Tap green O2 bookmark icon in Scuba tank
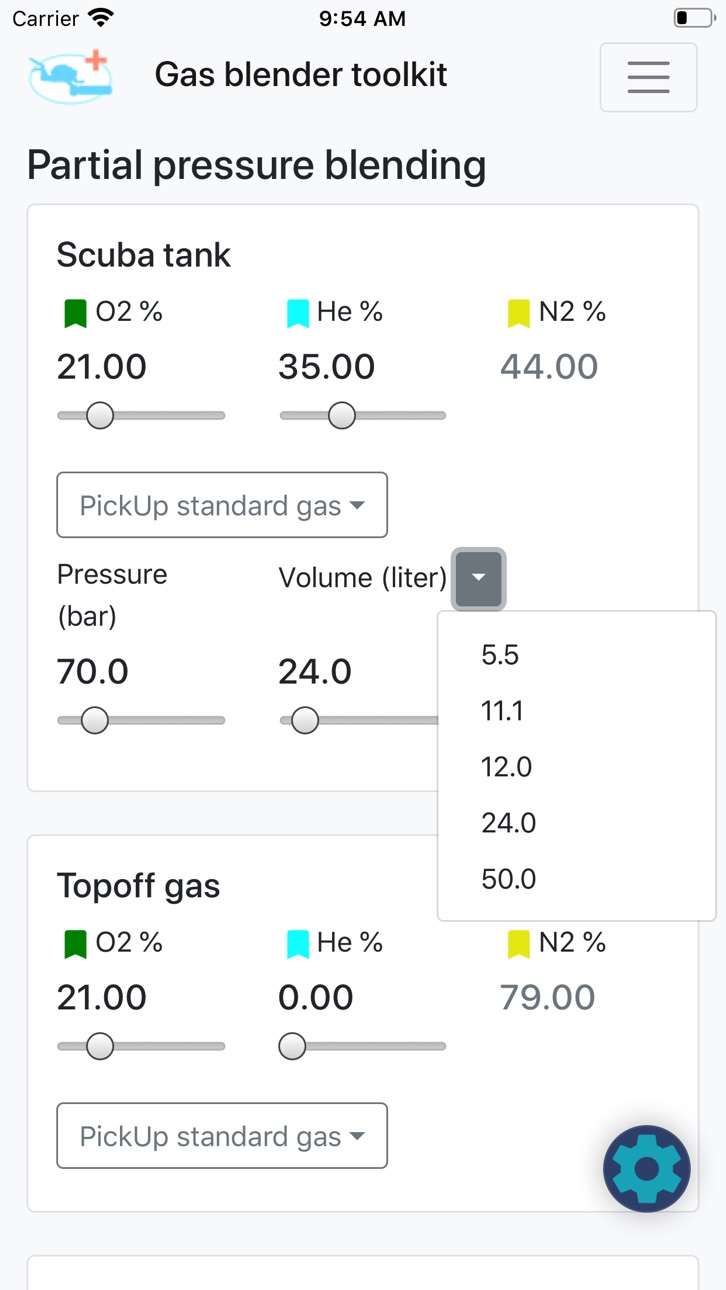726x1290 pixels. point(75,314)
